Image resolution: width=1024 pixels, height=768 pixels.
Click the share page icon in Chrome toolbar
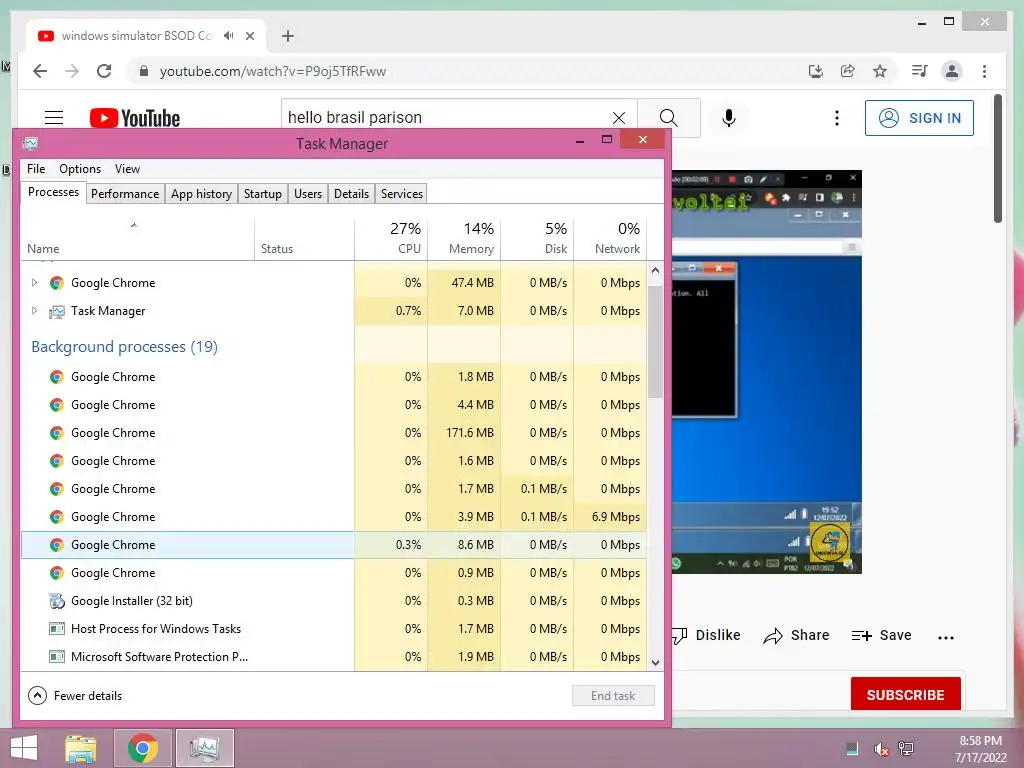click(x=848, y=71)
